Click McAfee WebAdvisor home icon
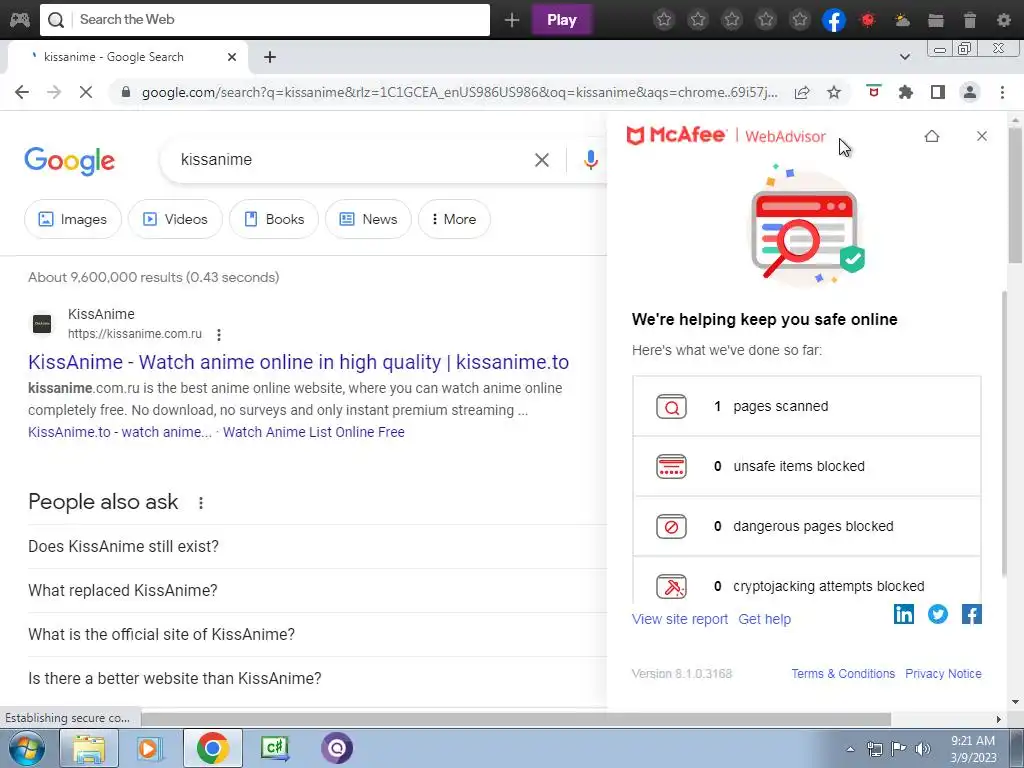 932,136
